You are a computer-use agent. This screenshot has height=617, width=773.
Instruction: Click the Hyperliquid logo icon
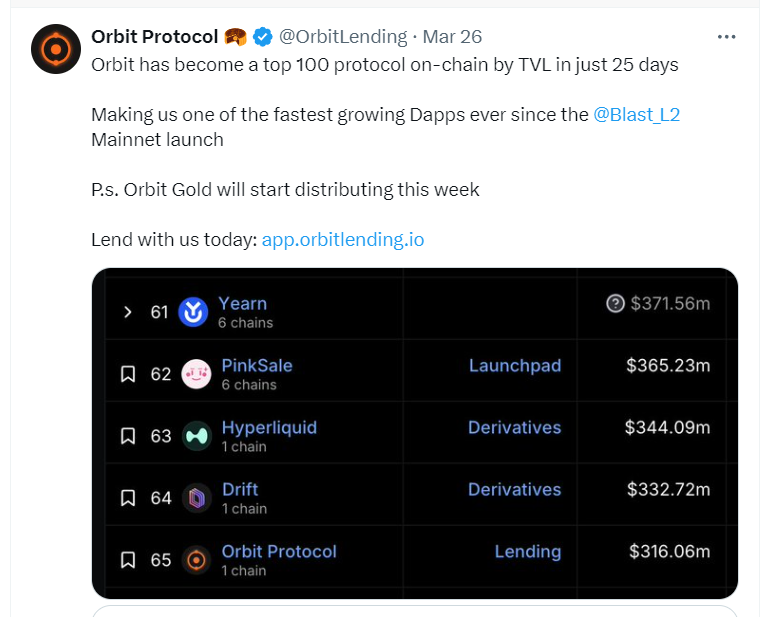point(197,436)
